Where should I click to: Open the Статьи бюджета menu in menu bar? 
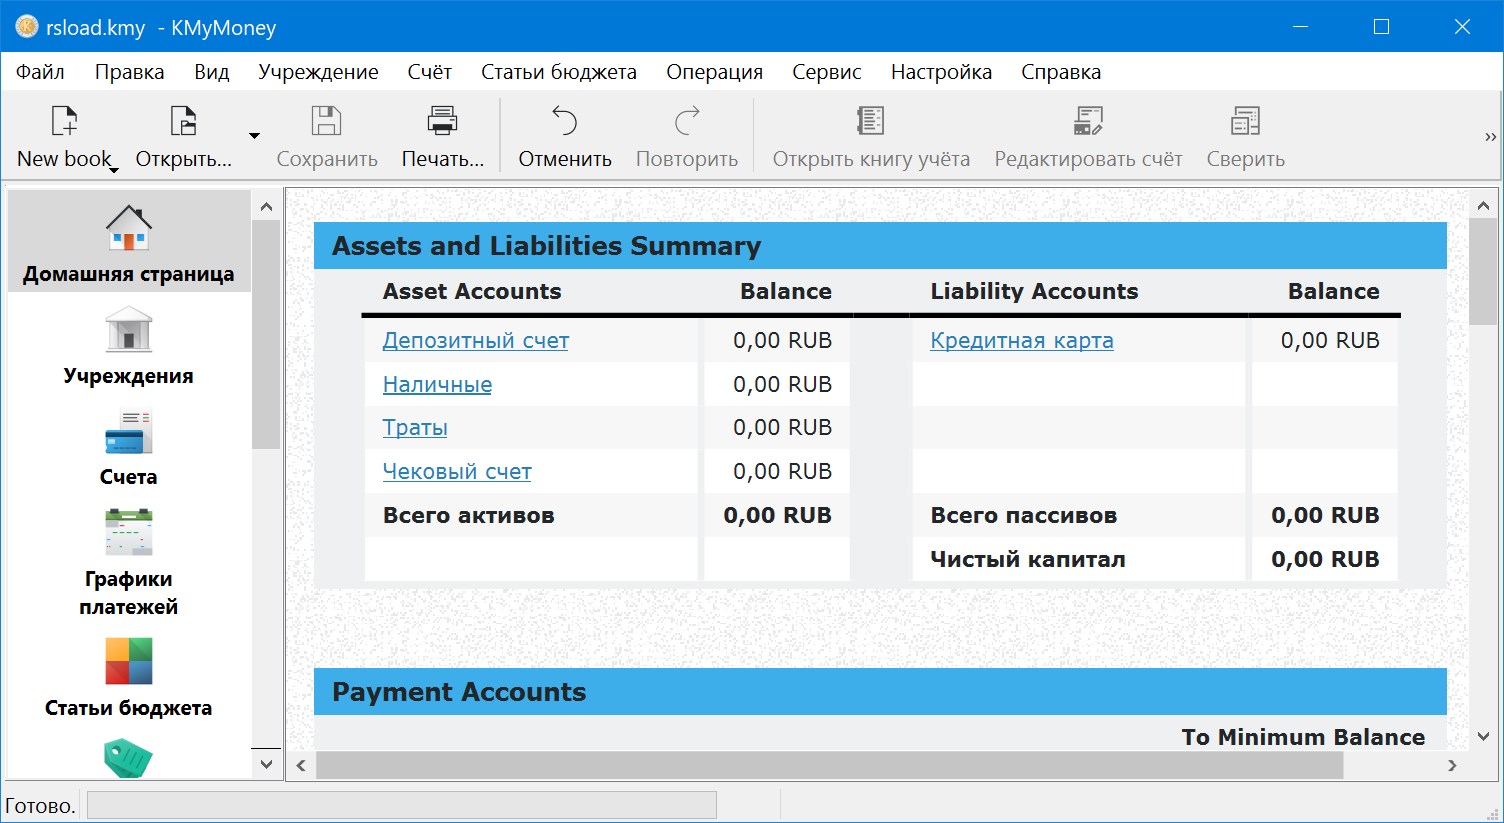[559, 72]
